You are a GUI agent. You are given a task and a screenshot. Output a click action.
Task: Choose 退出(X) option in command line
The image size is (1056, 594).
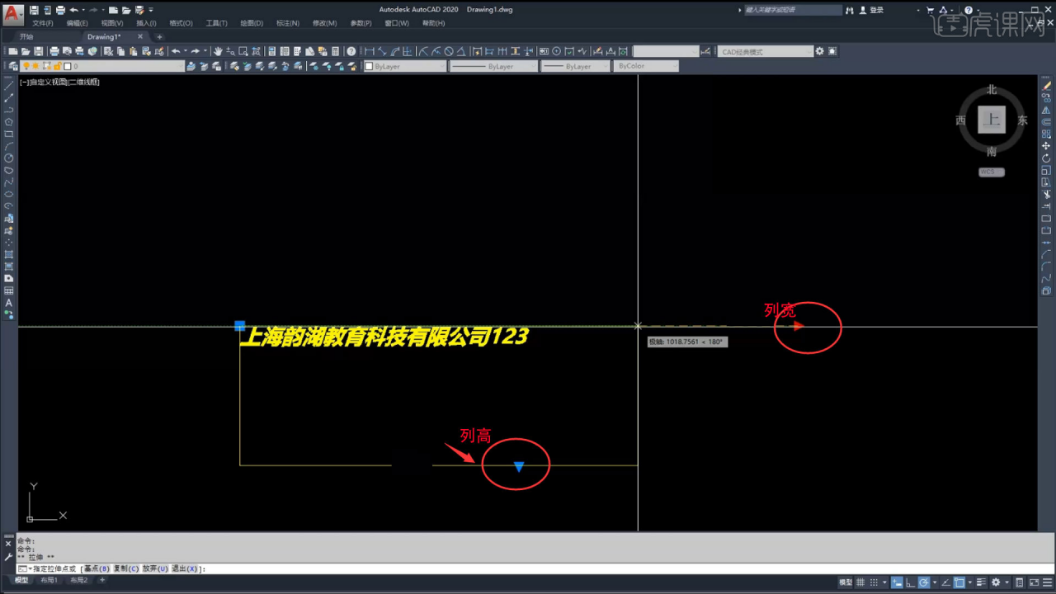184,568
